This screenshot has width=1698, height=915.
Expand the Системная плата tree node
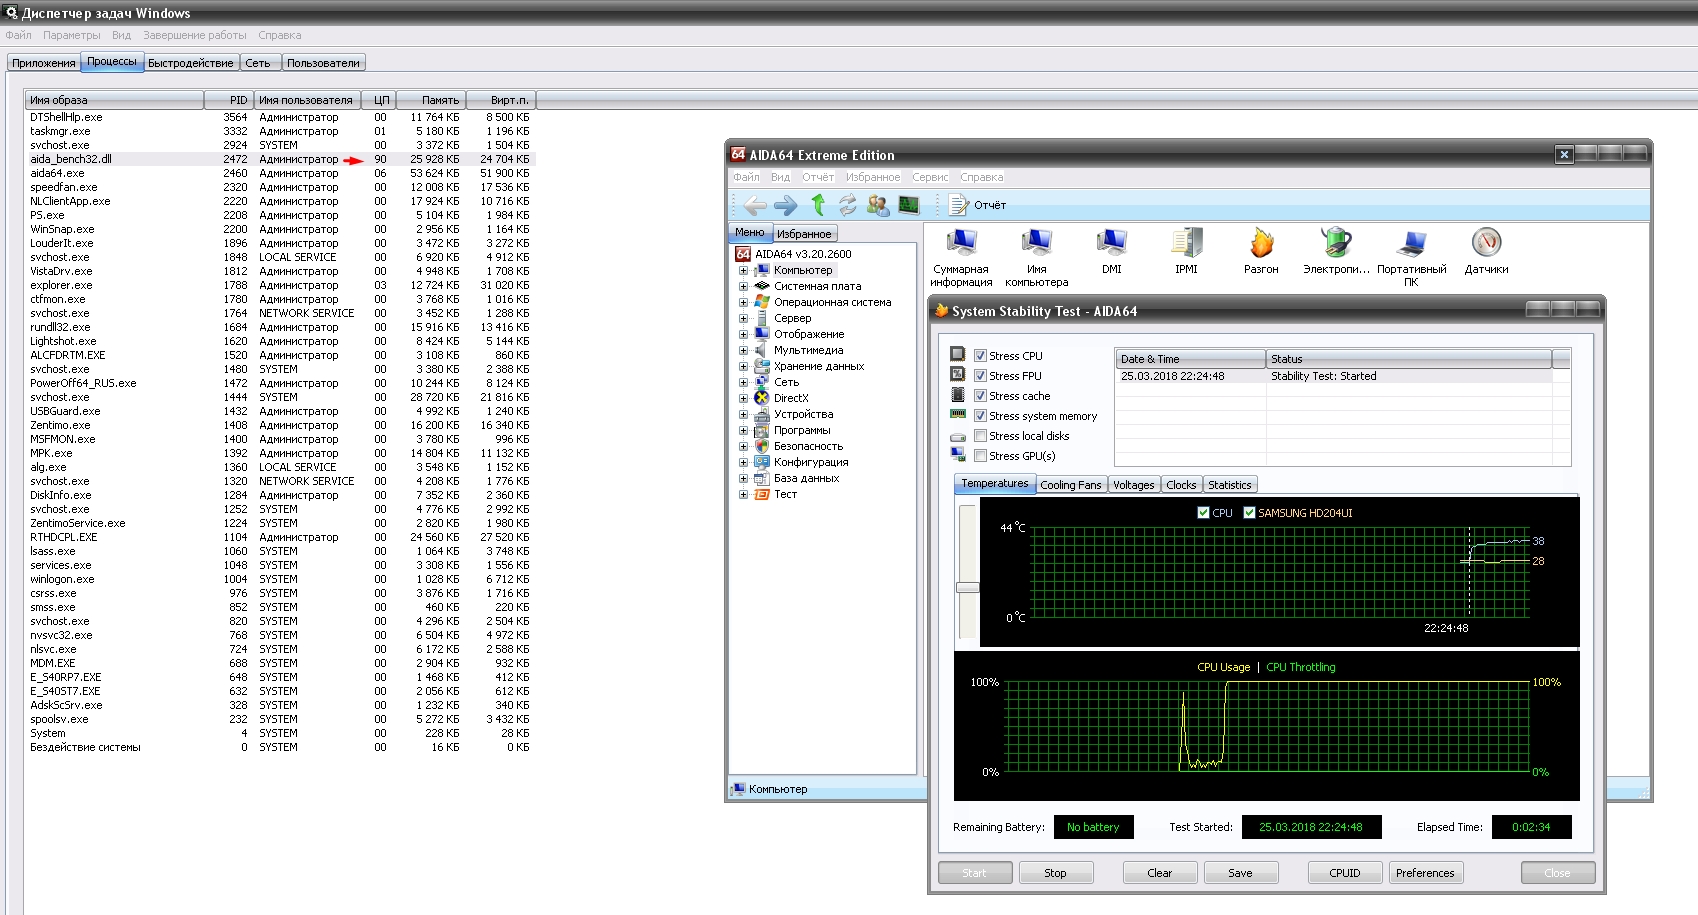click(743, 286)
